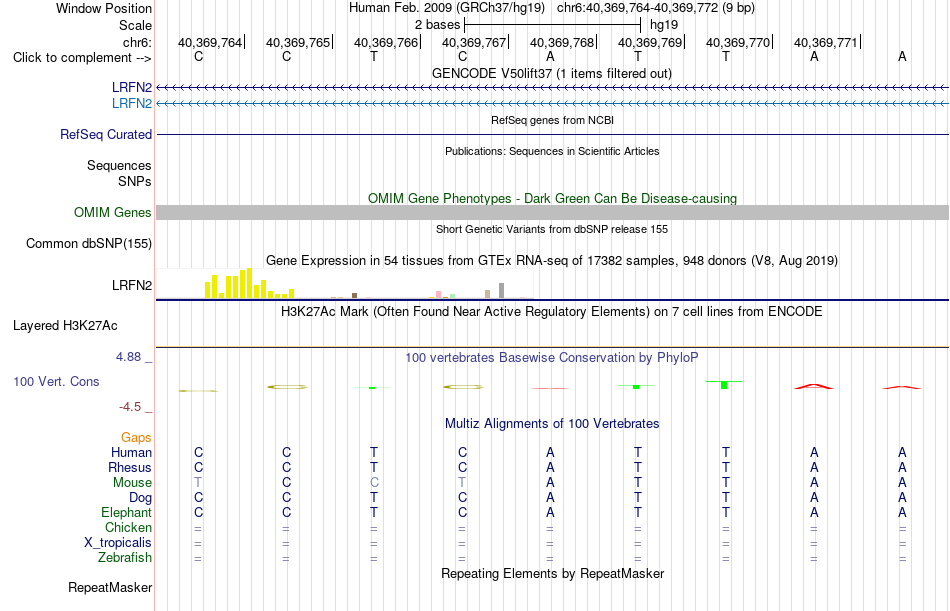
Task: Click the OMIM Genes track label
Action: pyautogui.click(x=113, y=213)
